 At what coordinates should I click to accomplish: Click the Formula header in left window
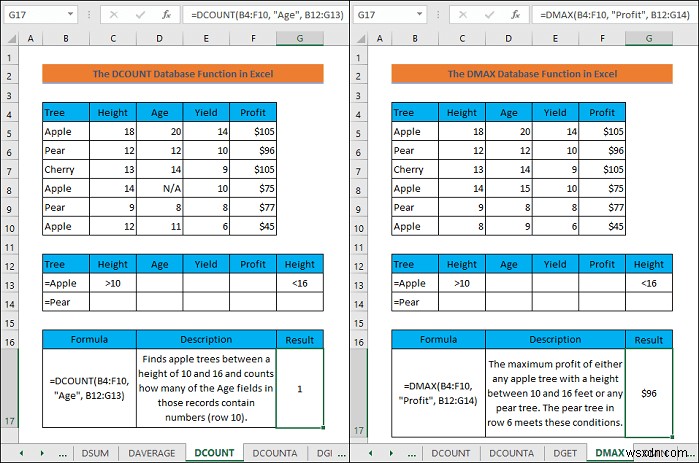click(x=90, y=340)
